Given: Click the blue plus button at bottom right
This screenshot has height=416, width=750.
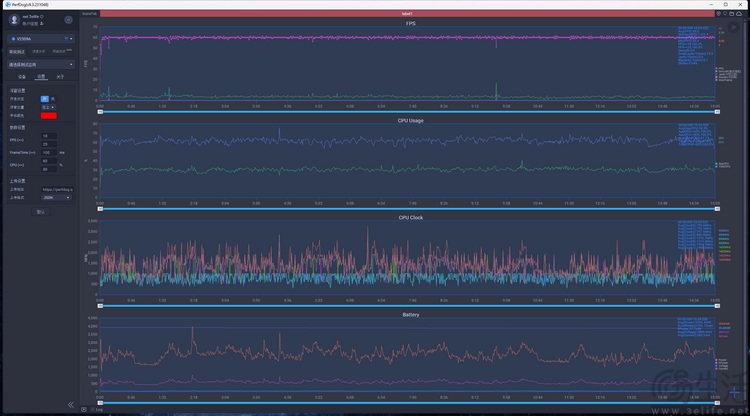Looking at the screenshot, I should click(x=735, y=393).
